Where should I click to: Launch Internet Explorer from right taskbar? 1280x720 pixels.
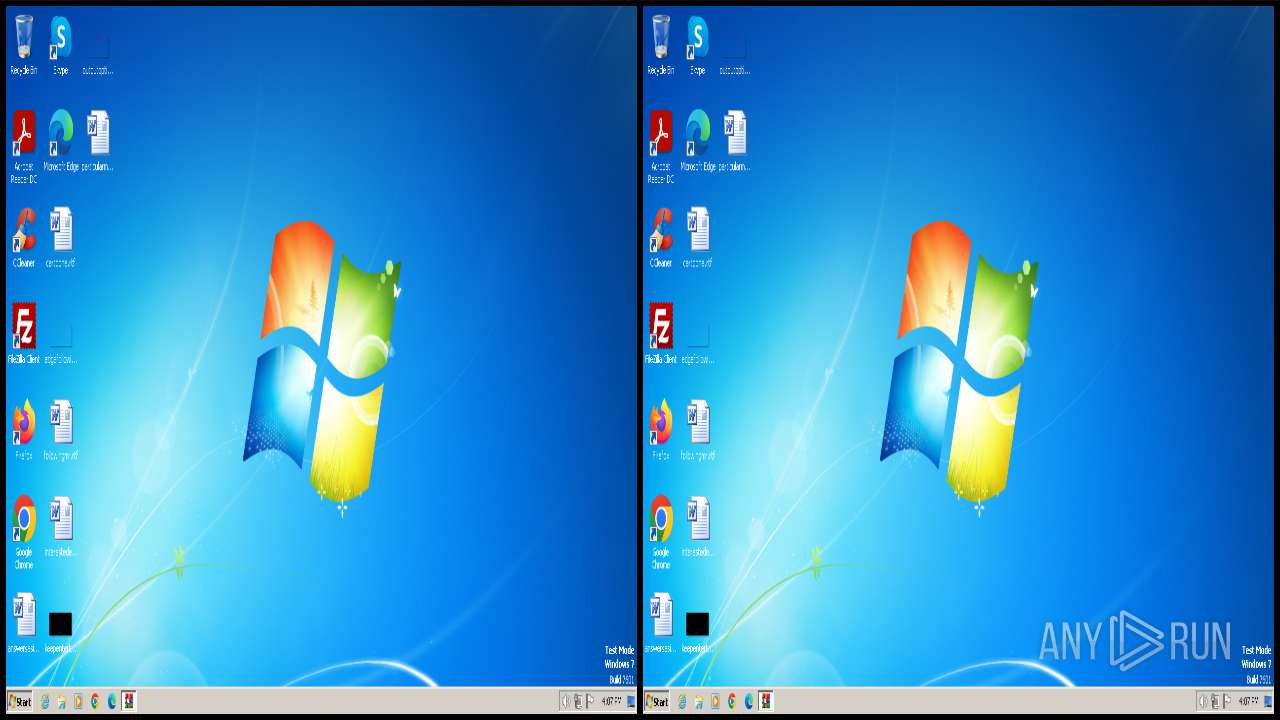point(682,702)
